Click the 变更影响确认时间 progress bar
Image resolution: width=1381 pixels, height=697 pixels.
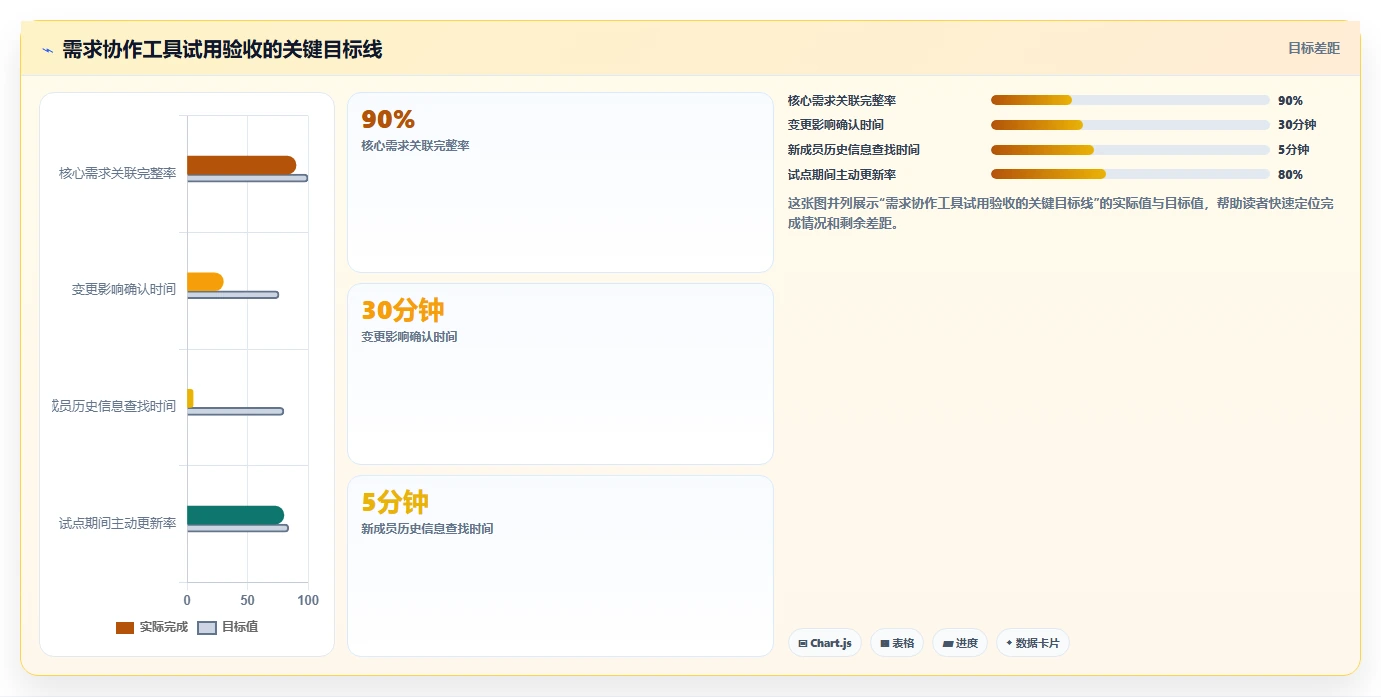coord(1130,125)
